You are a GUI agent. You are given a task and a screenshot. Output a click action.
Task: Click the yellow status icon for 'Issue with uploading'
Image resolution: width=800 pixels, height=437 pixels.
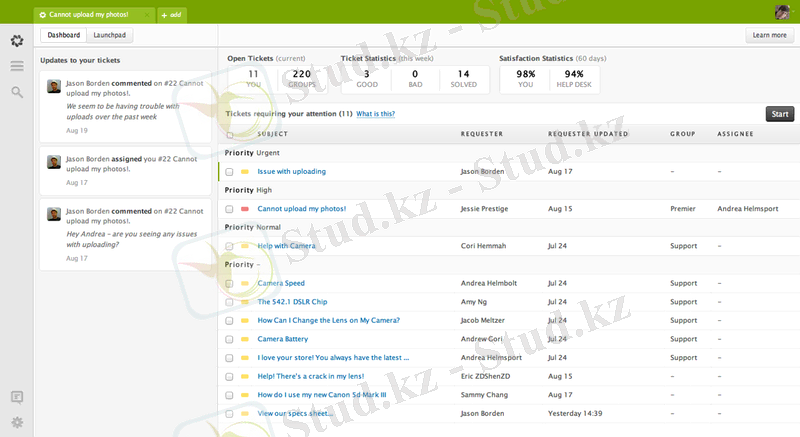click(245, 172)
